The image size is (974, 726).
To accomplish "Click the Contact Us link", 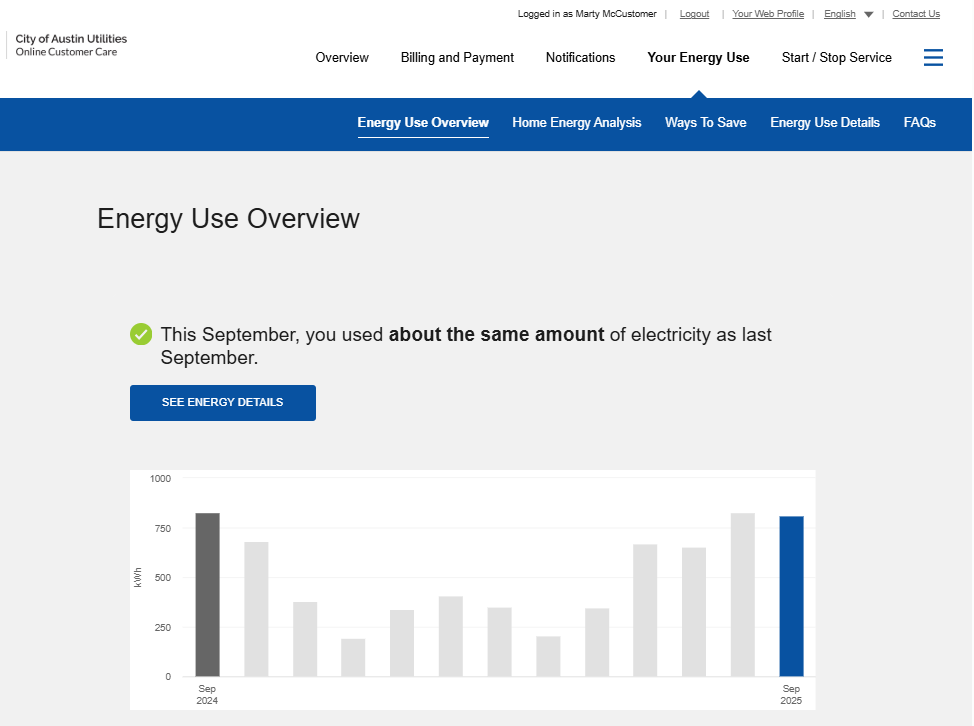I will [x=916, y=13].
